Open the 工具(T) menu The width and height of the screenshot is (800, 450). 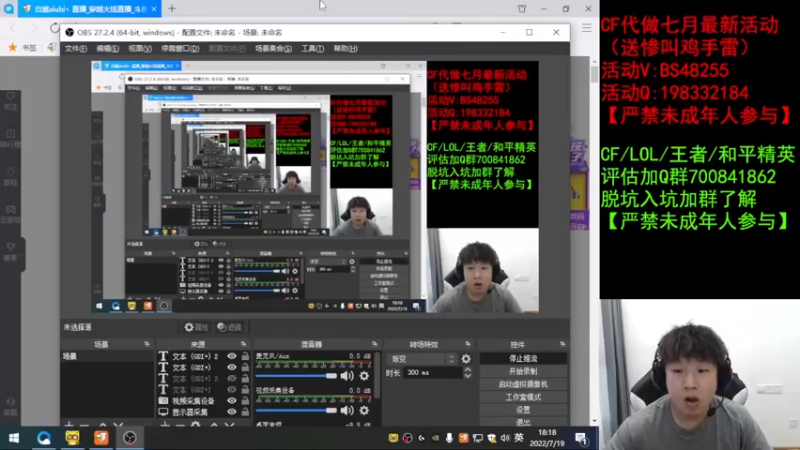pos(312,48)
